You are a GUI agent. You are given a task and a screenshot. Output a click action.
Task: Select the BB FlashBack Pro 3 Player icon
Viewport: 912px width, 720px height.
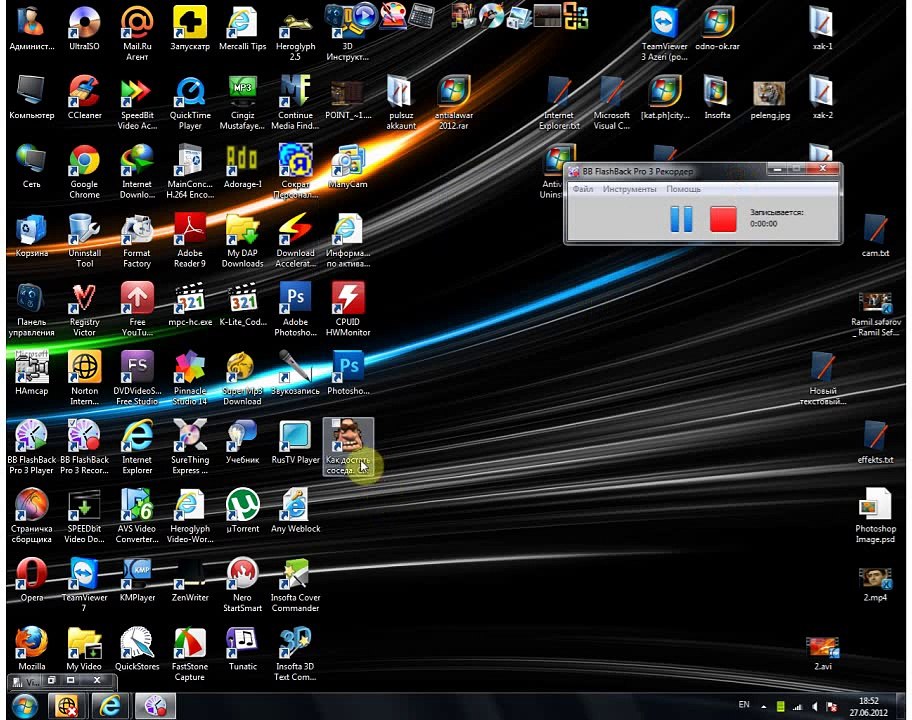31,447
